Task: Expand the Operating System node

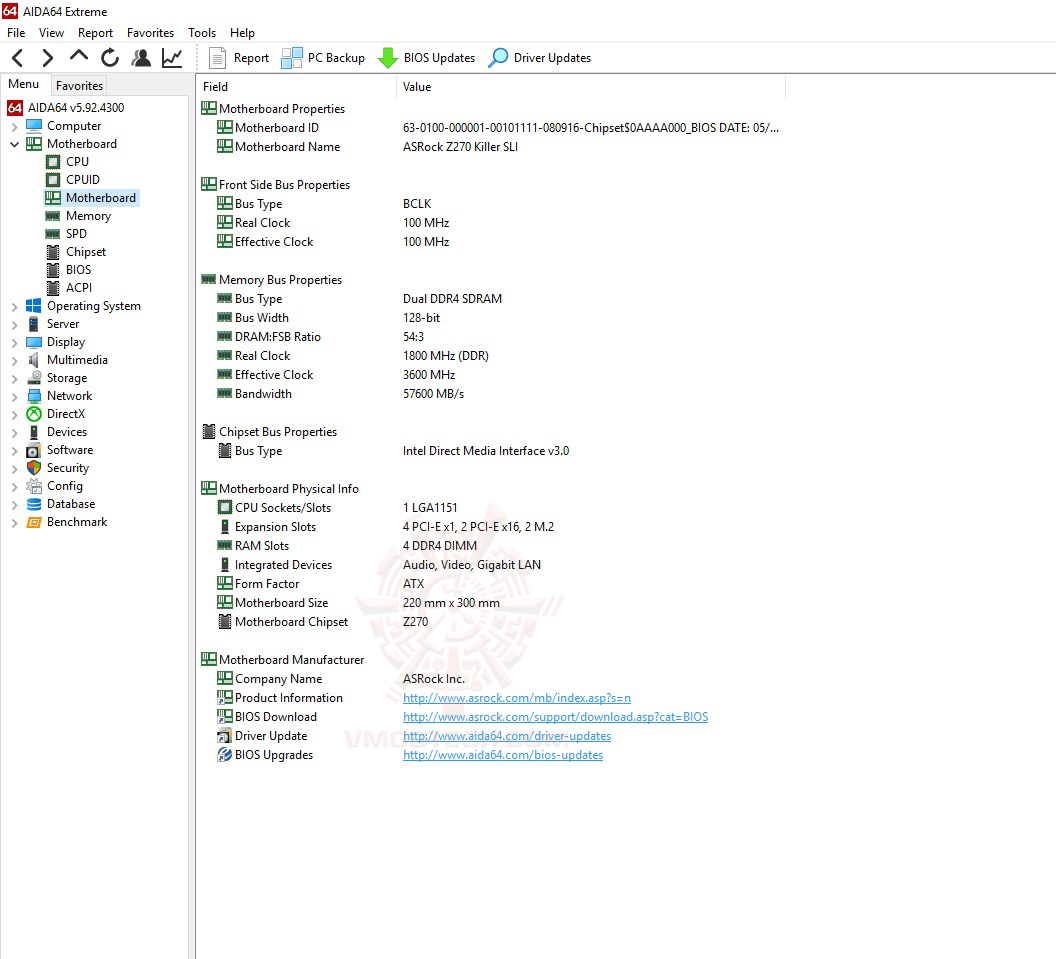Action: (x=14, y=306)
